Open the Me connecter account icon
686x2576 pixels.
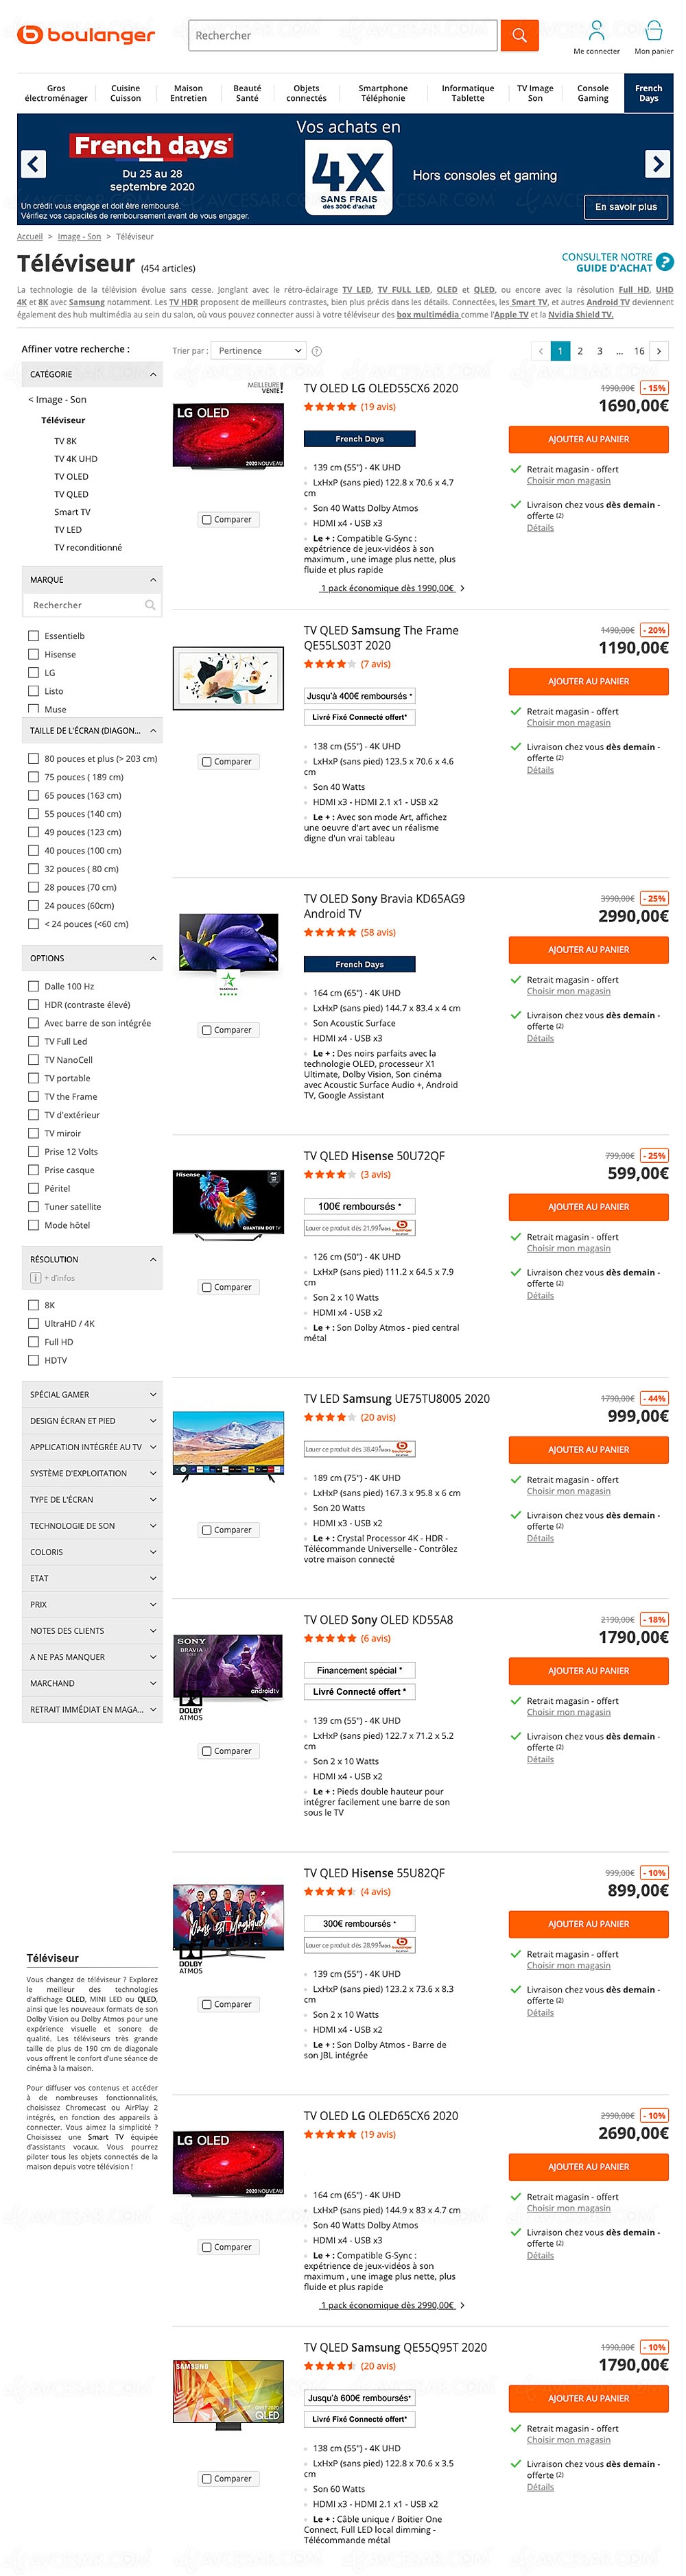tap(596, 30)
